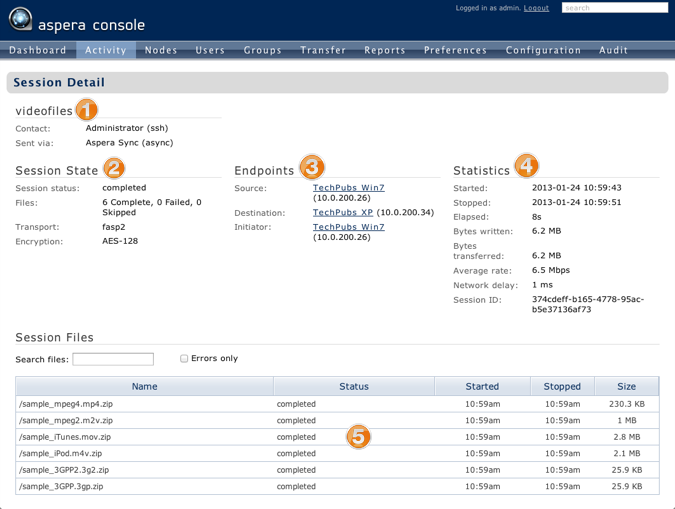Switch to the Activity tab

coord(106,50)
